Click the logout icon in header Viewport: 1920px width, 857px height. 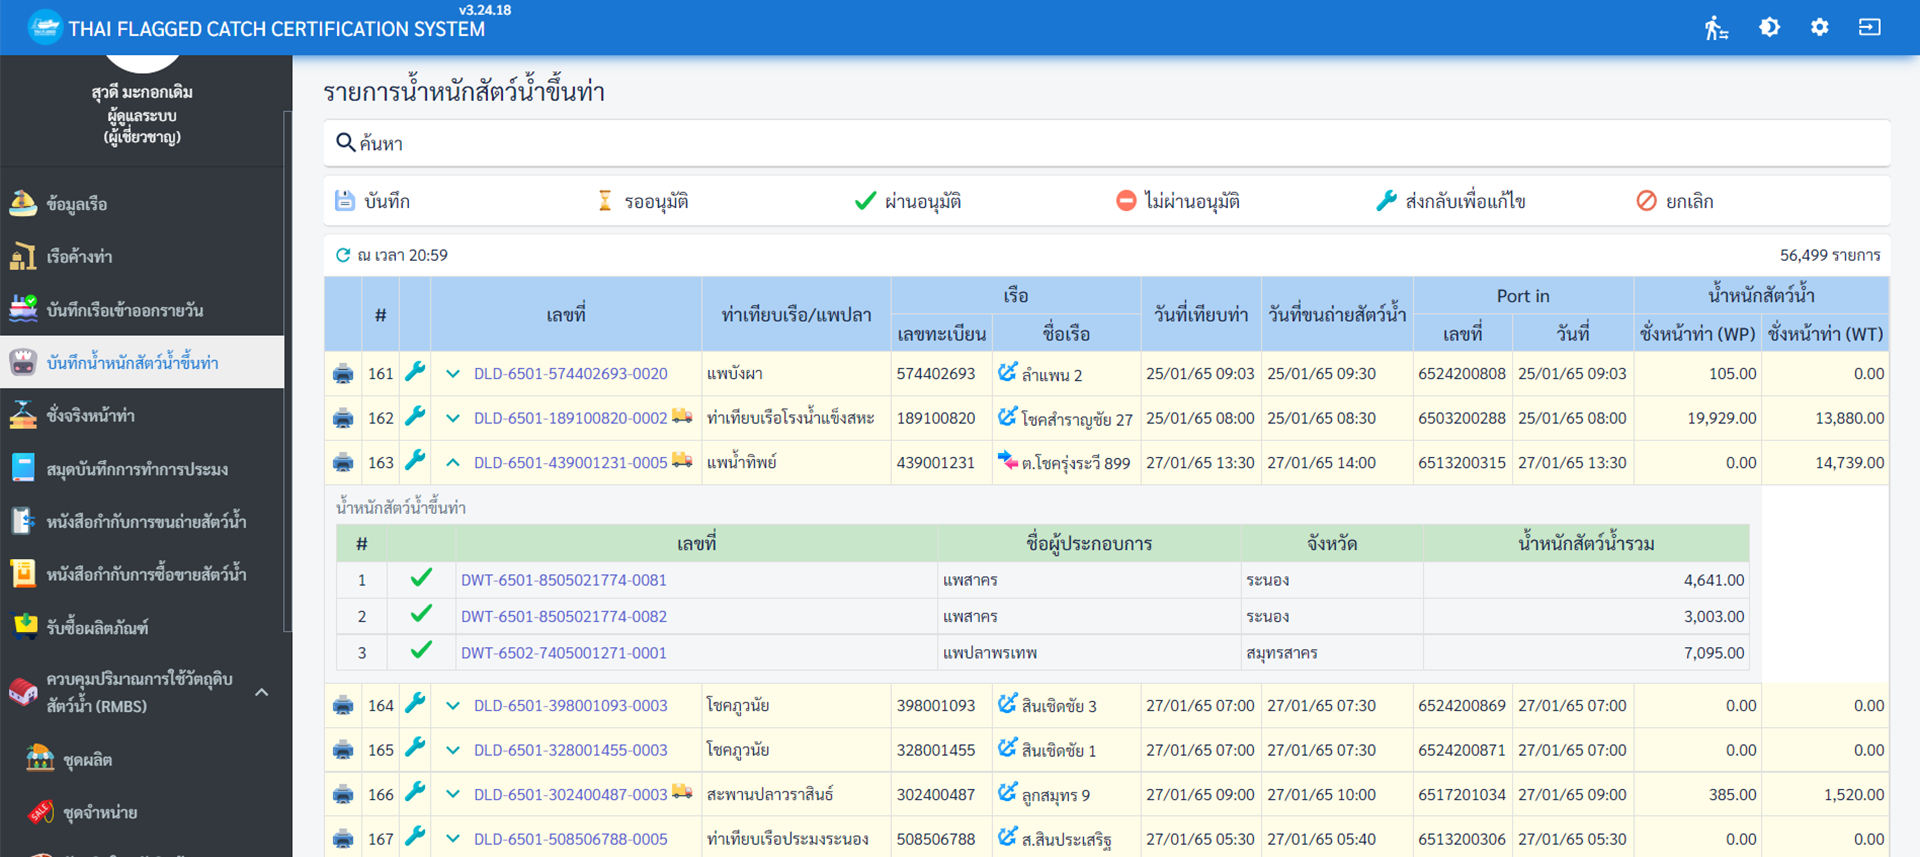point(1869,28)
